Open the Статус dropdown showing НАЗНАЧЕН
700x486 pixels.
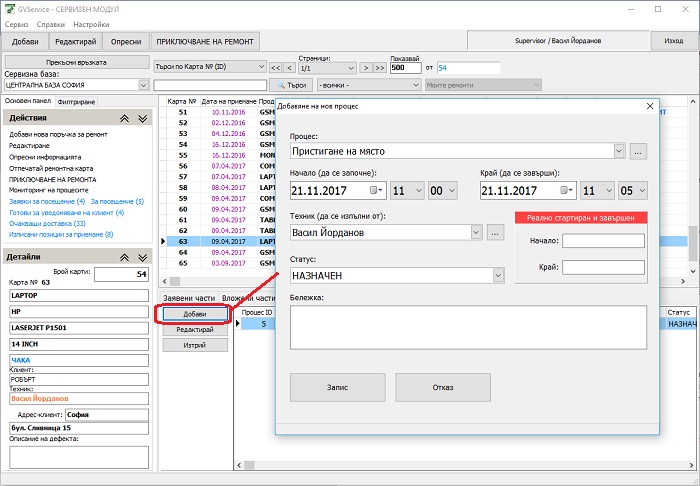499,275
